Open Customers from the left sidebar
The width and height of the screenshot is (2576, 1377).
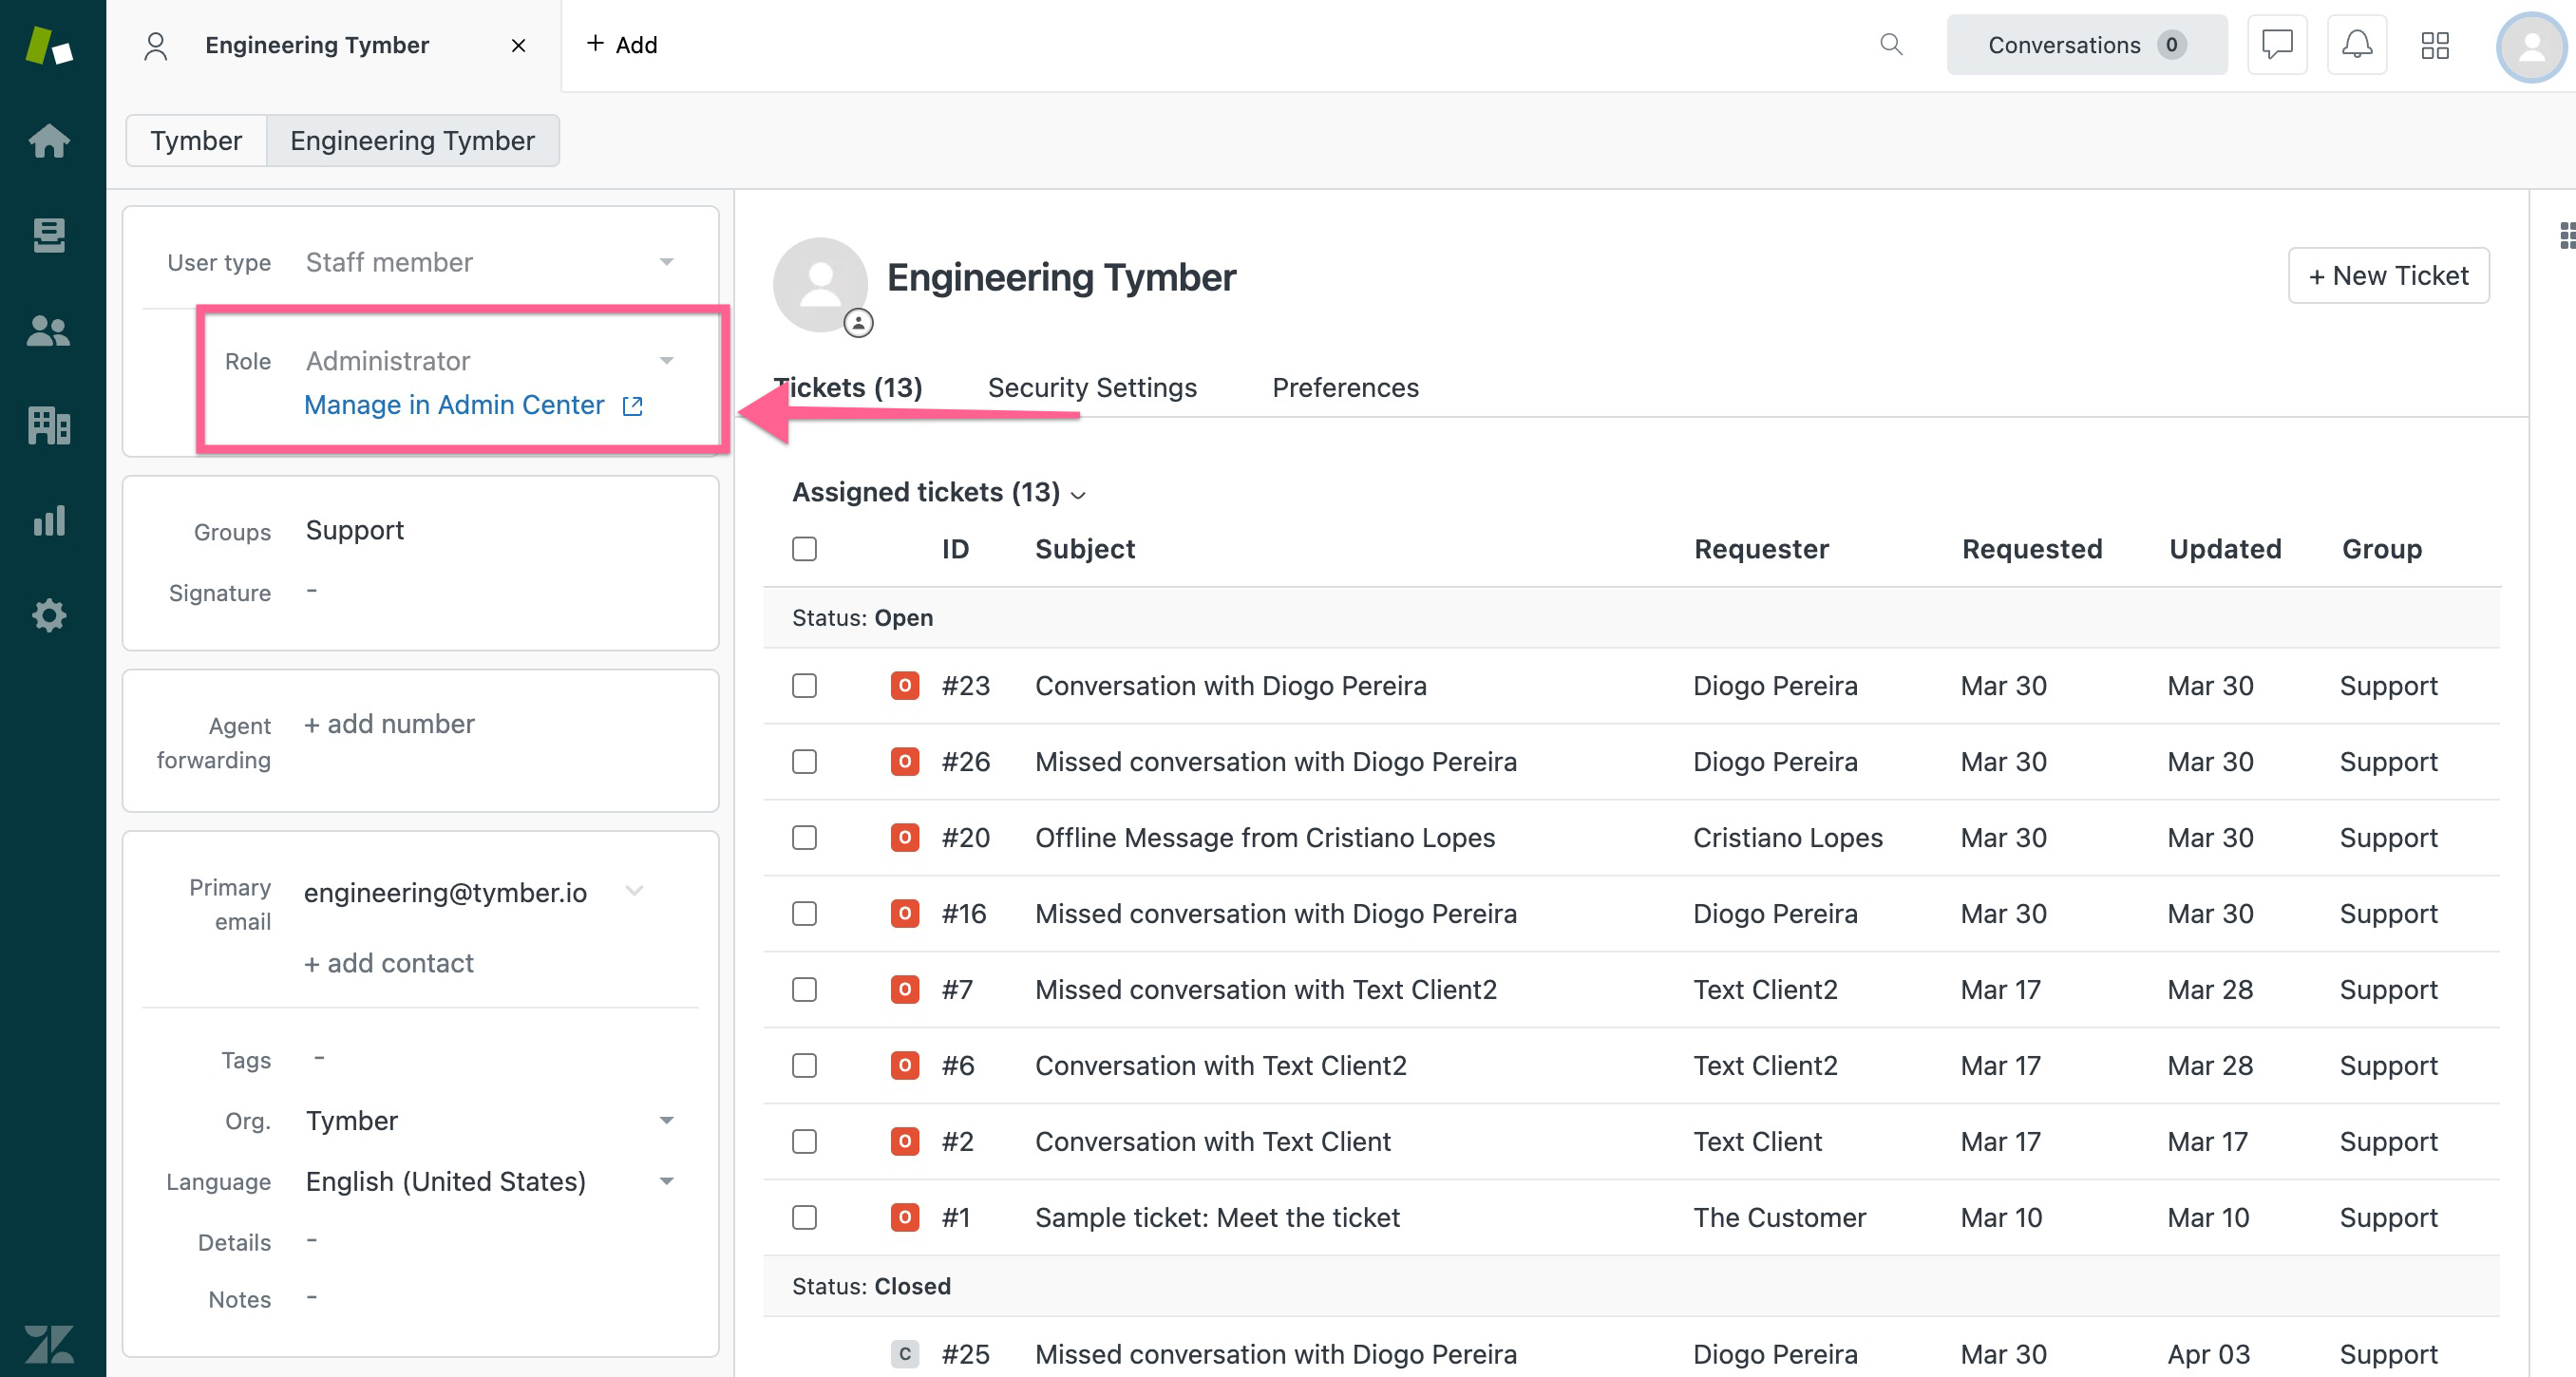coord(49,331)
